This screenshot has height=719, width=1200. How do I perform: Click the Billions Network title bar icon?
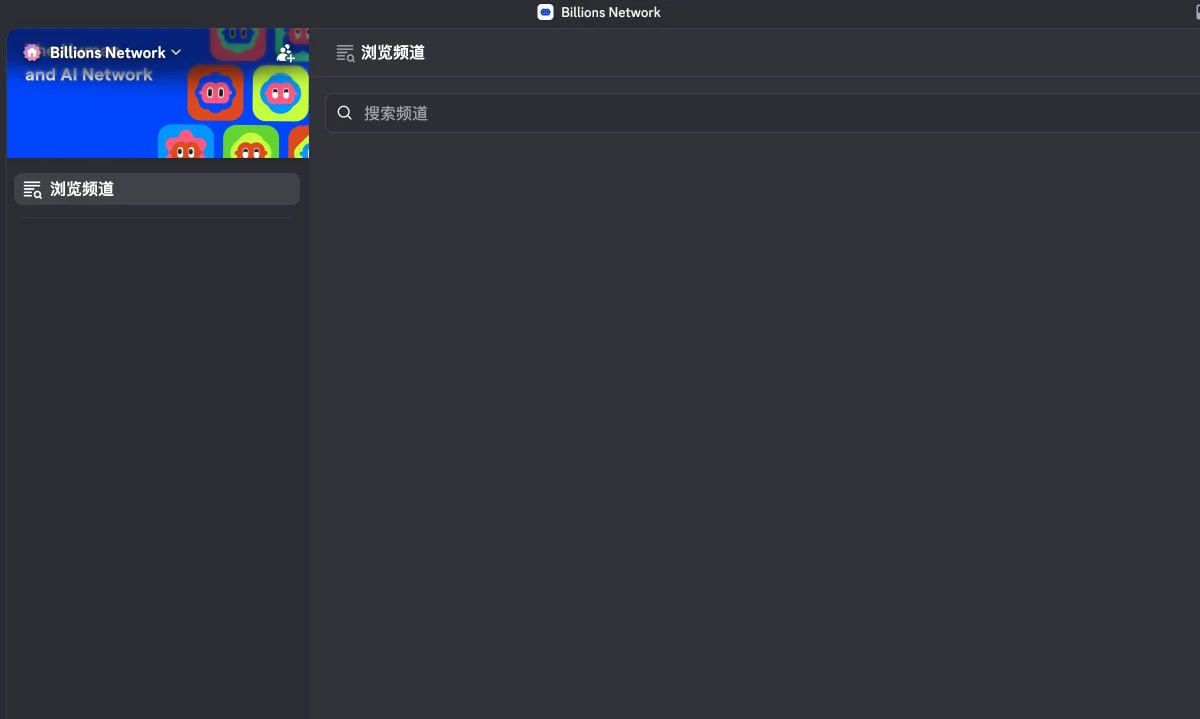pos(545,12)
